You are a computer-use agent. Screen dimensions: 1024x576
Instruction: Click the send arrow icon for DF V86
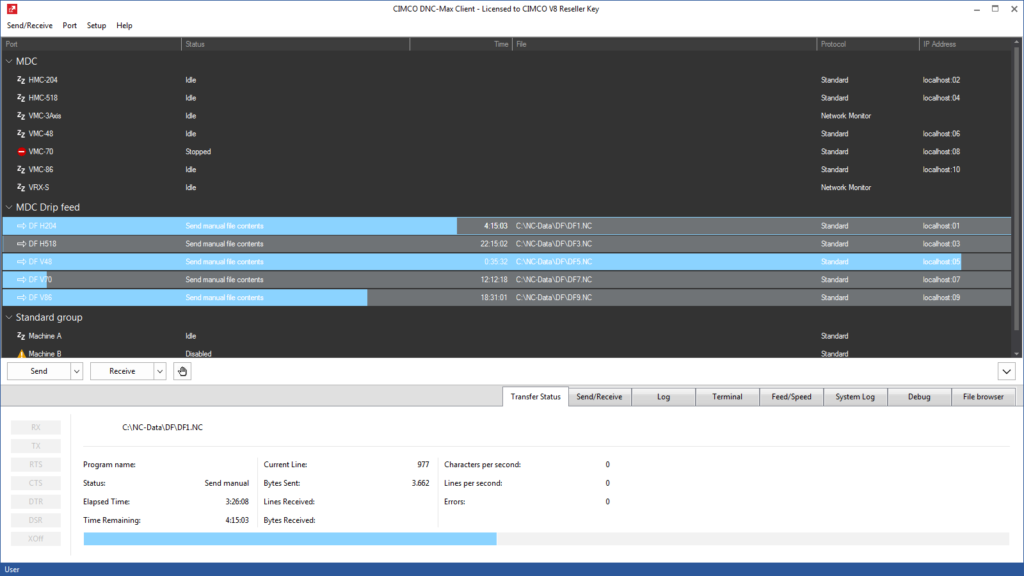click(21, 297)
